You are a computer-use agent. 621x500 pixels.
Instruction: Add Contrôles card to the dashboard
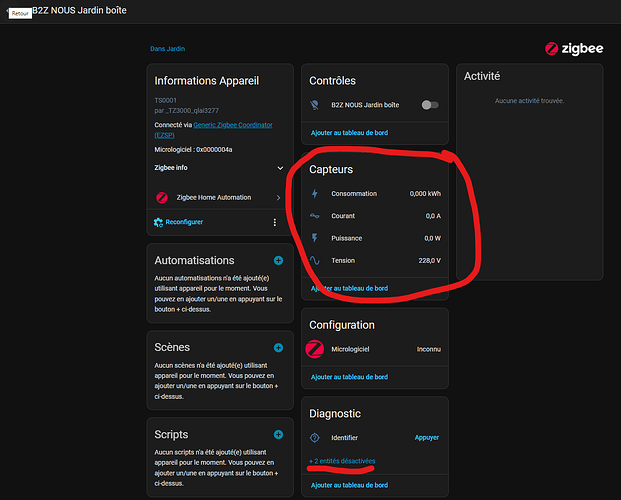coord(349,133)
